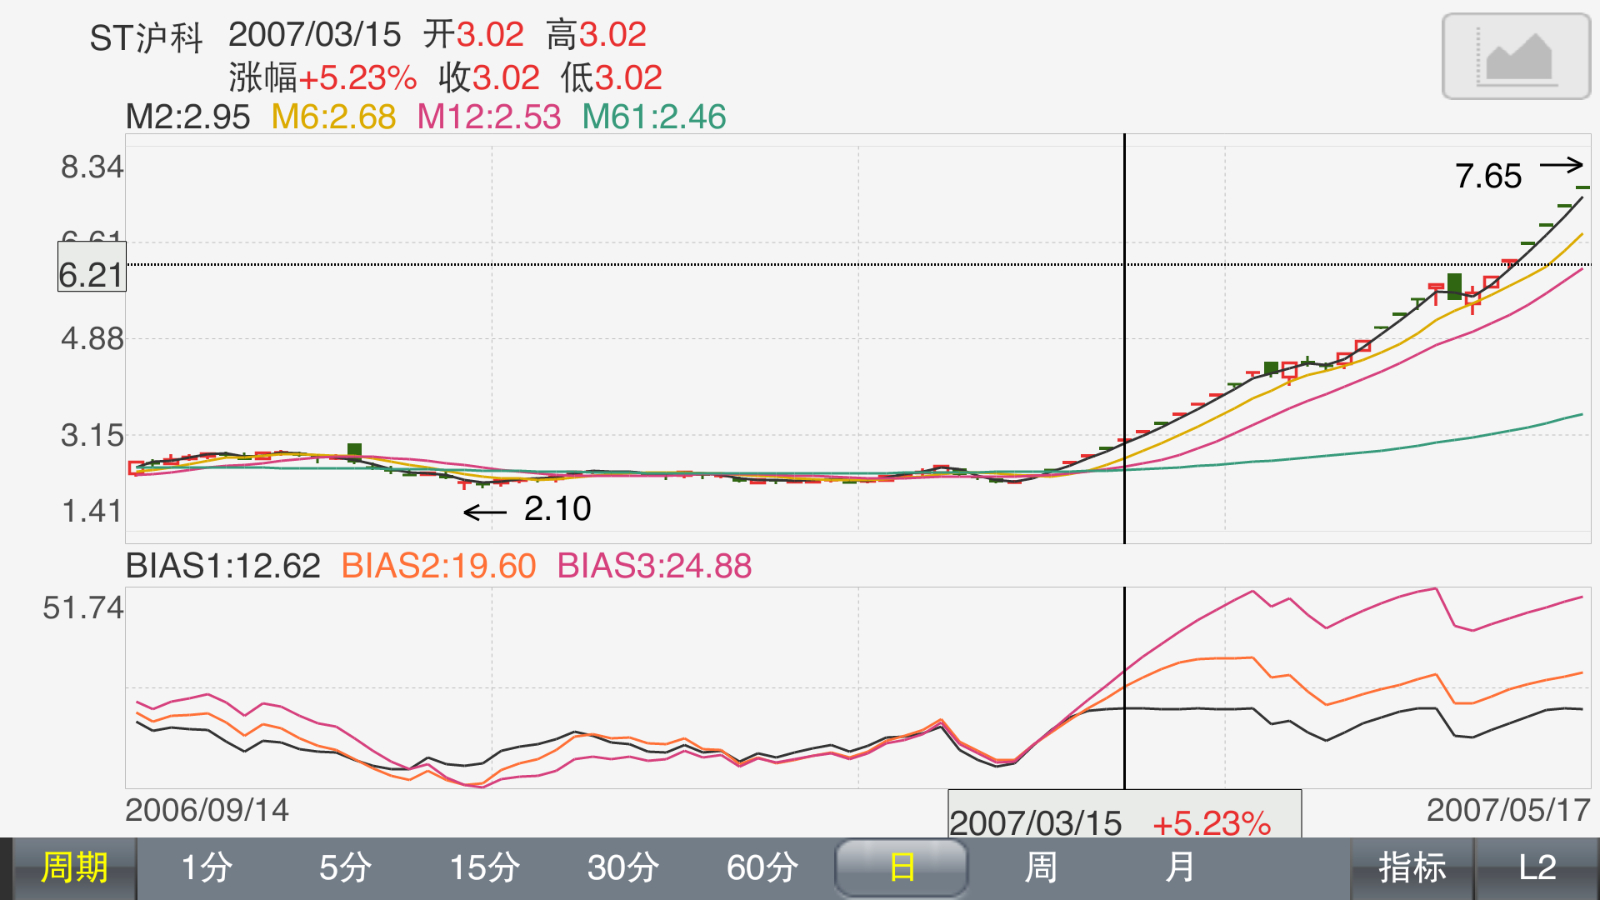Switch to 周 weekly chart

pyautogui.click(x=1040, y=868)
